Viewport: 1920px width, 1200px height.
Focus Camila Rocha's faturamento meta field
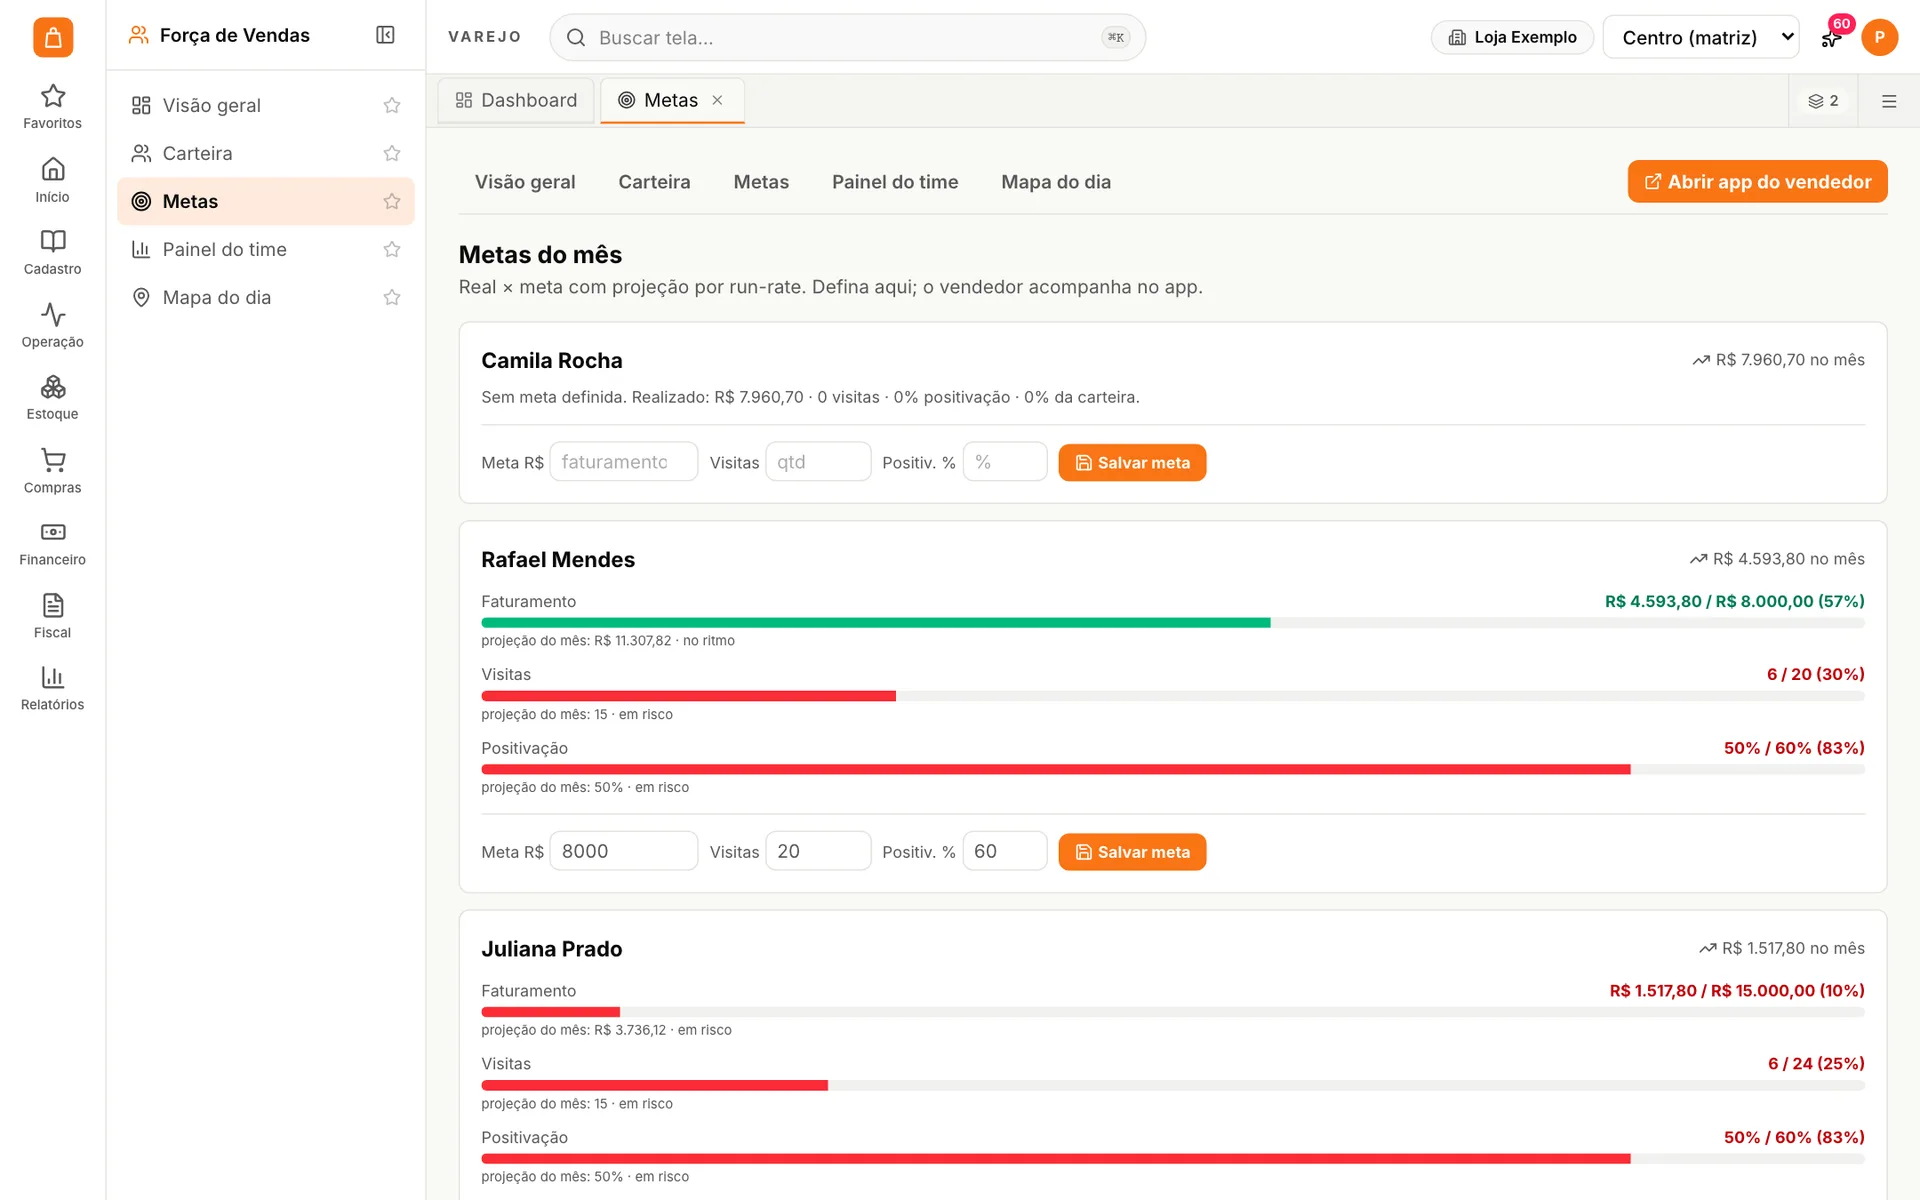[x=623, y=462]
